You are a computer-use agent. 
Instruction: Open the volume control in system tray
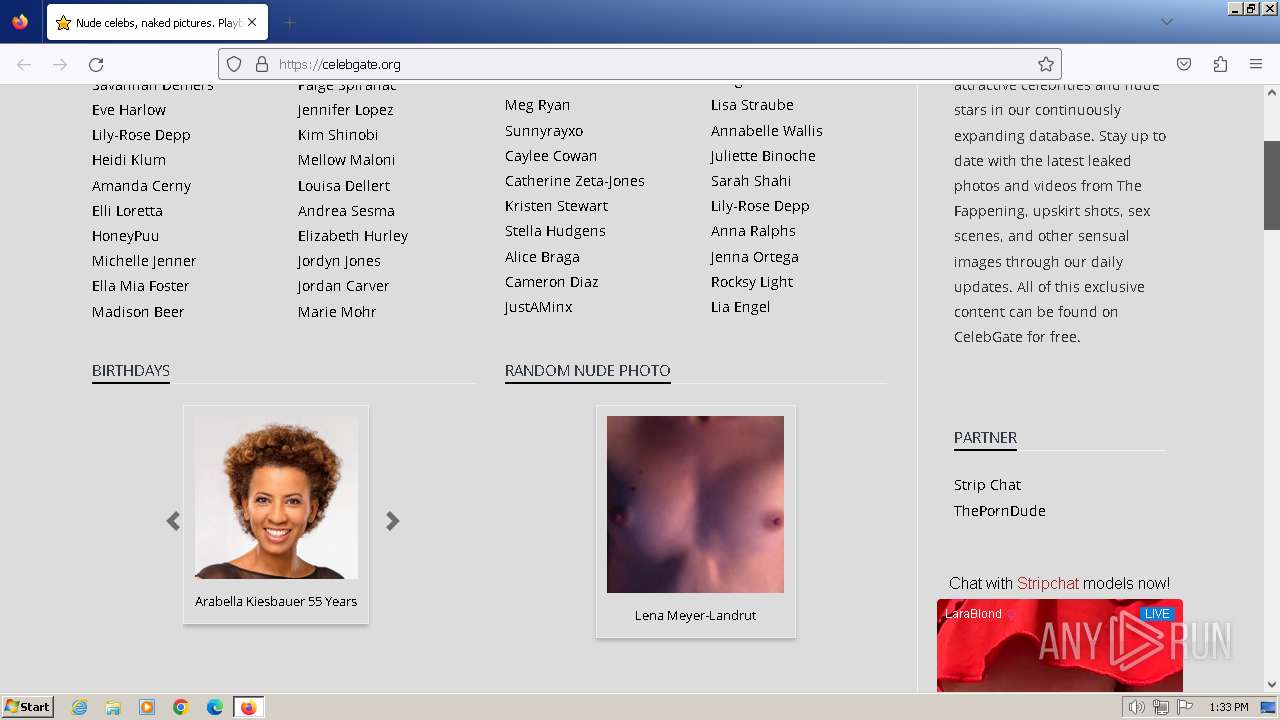pos(1136,707)
